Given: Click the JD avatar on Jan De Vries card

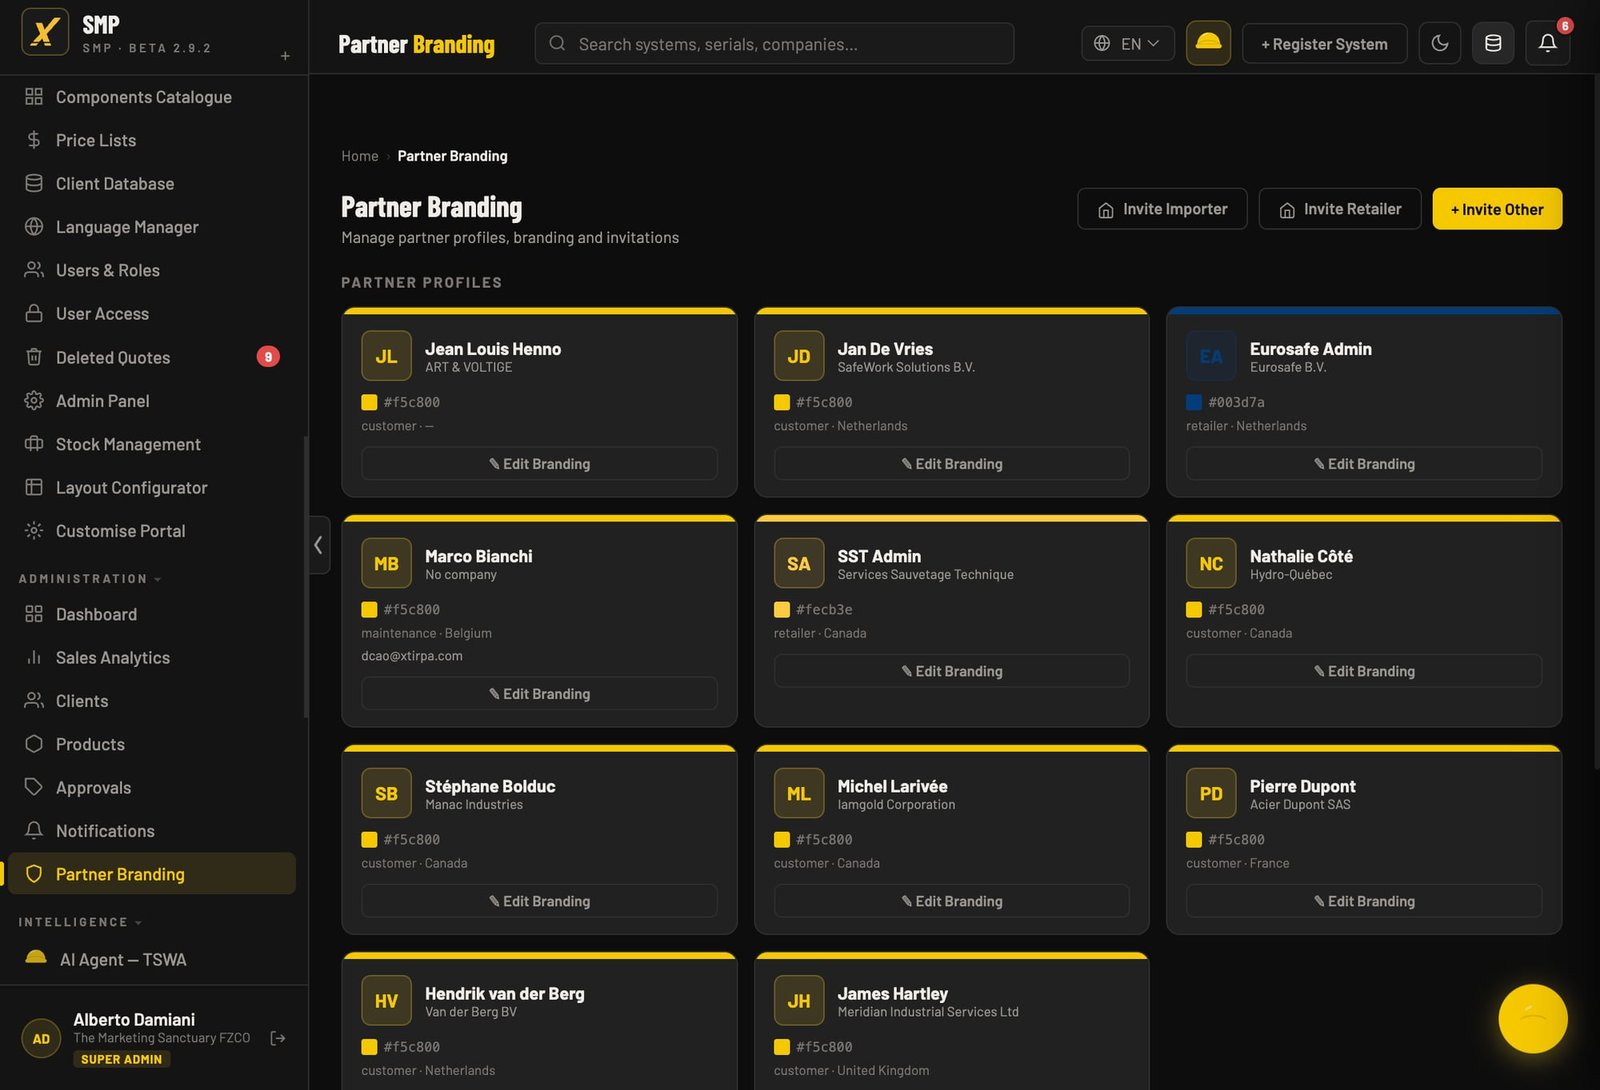Looking at the screenshot, I should 799,356.
